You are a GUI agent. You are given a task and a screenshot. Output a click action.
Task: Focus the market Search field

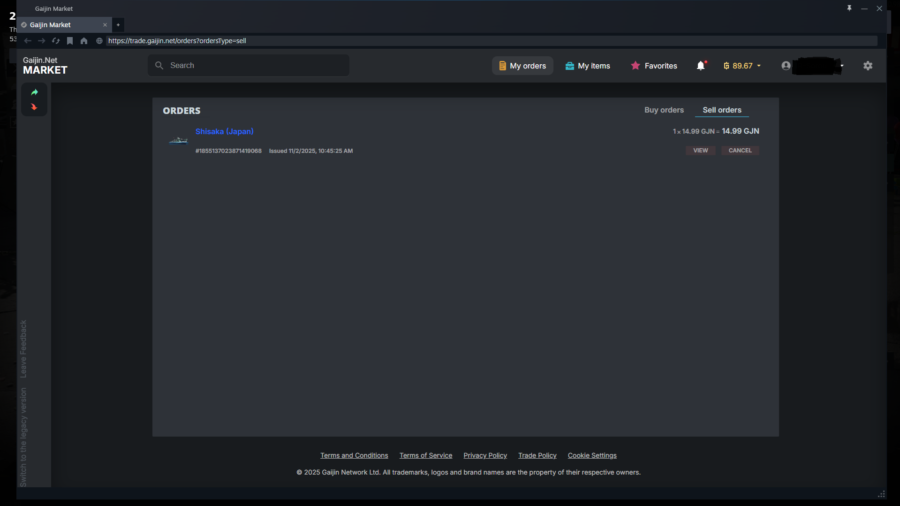click(249, 65)
